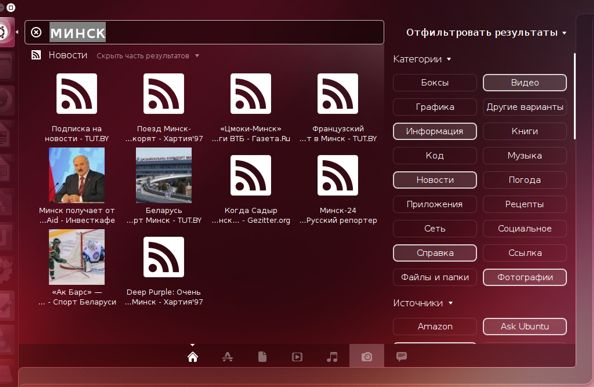This screenshot has height=387, width=594.
Task: Open the Deep Purple Хартия'97 feed icon
Action: click(164, 257)
